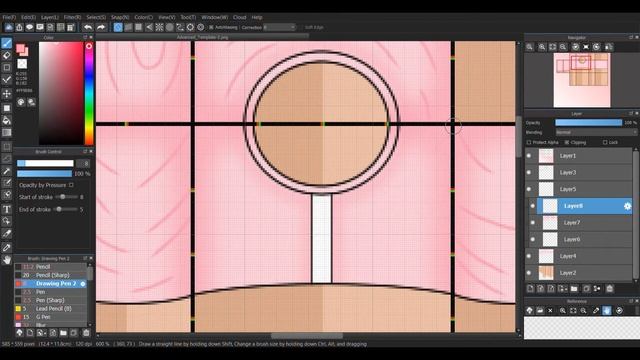Select Layer5 in the layer list
Viewport: 640px width, 360px height.
pos(579,189)
